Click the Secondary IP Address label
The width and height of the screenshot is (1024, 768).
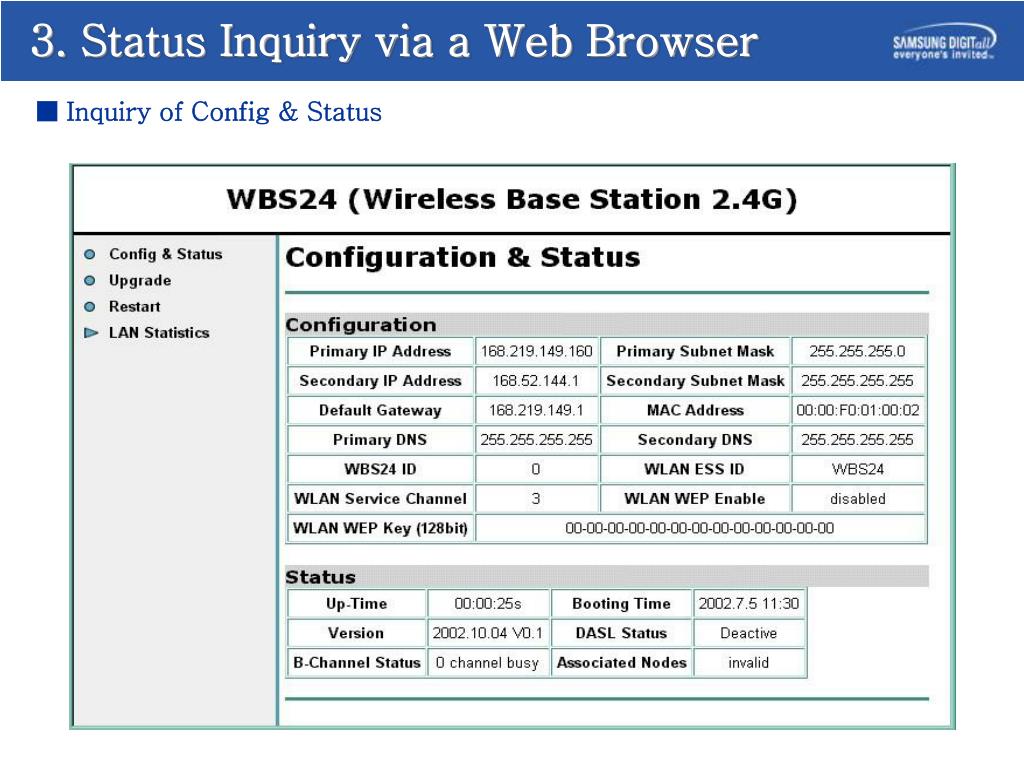coord(380,381)
